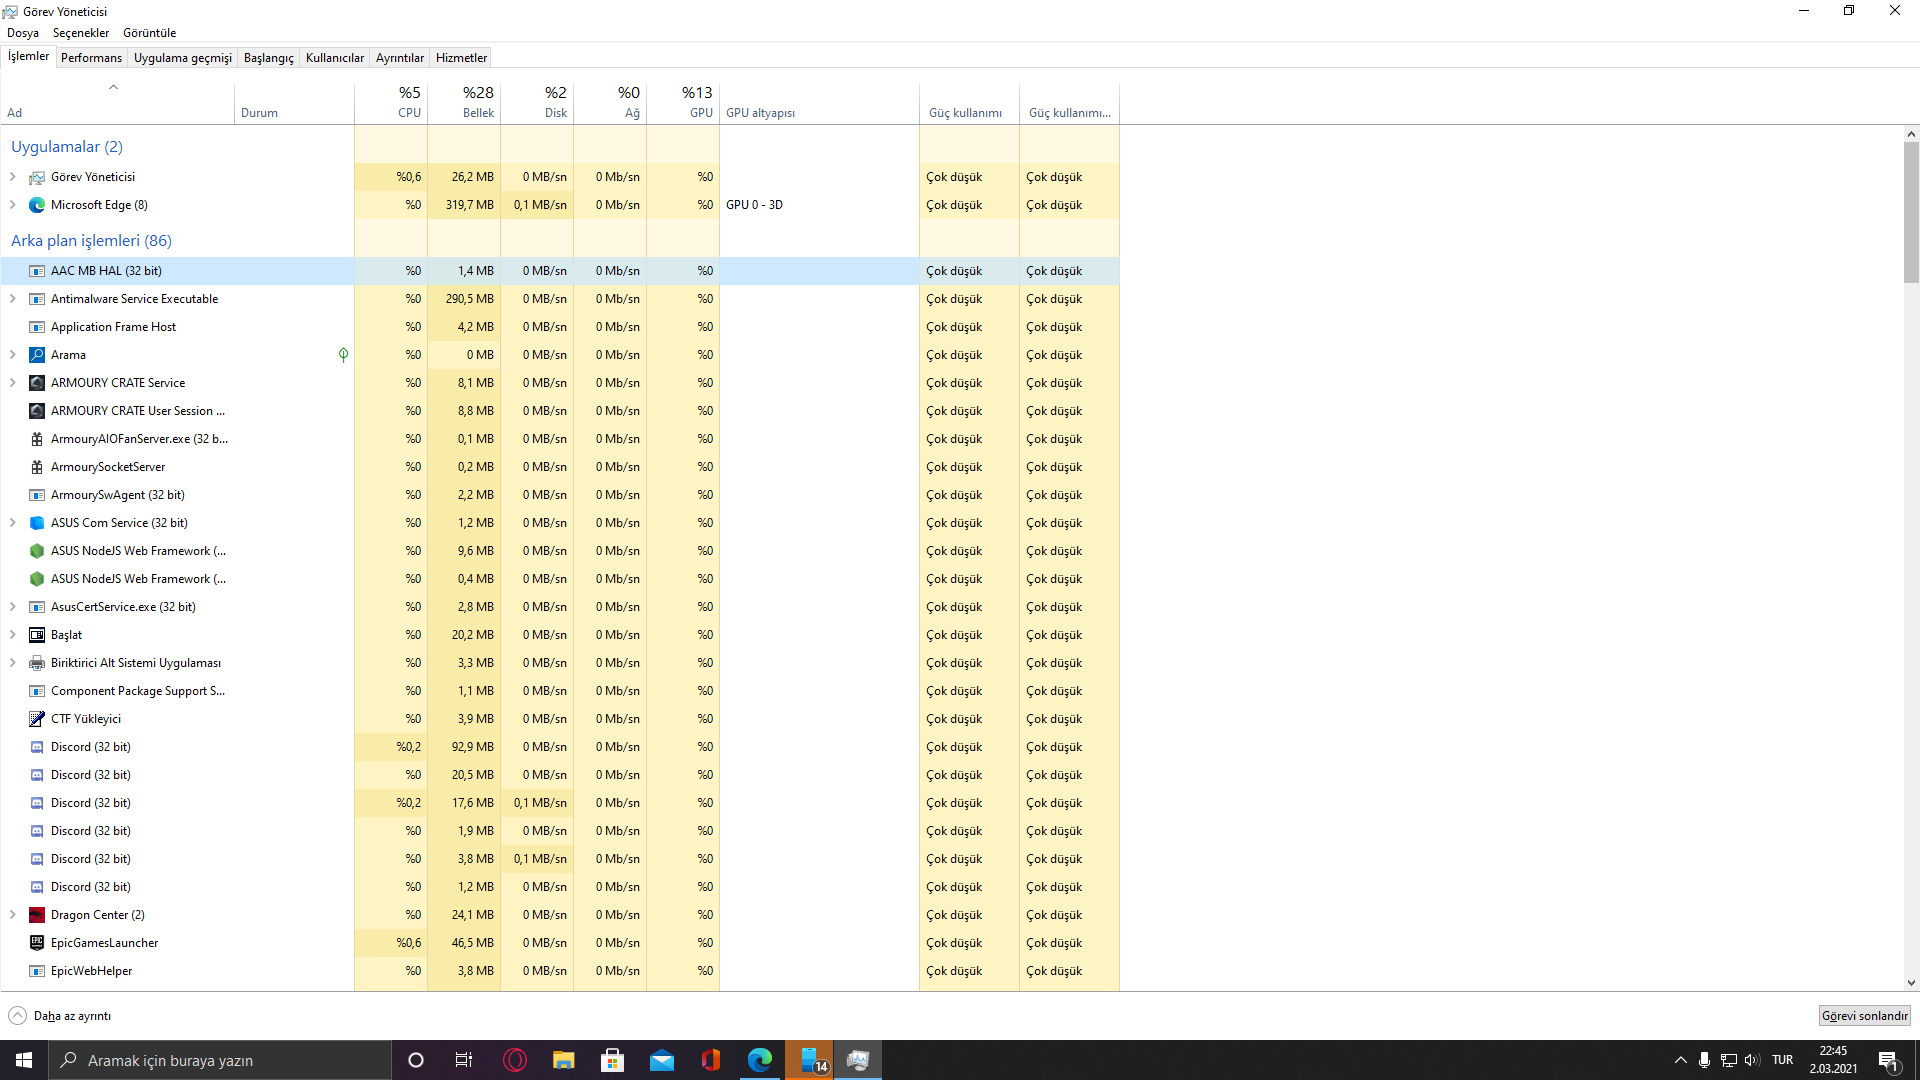Screen dimensions: 1920x1080
Task: Open the Seçenekler menu
Action: [x=80, y=33]
